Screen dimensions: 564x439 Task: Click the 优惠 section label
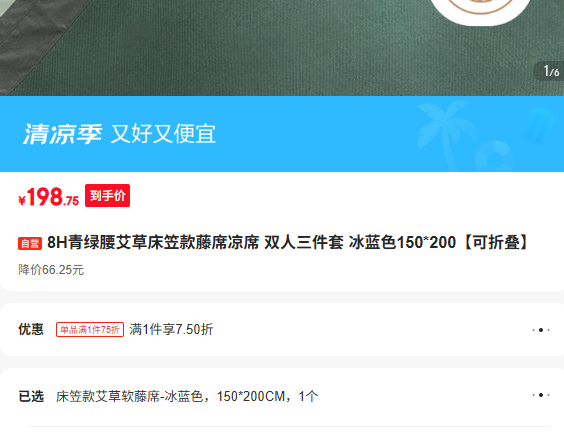click(x=31, y=330)
